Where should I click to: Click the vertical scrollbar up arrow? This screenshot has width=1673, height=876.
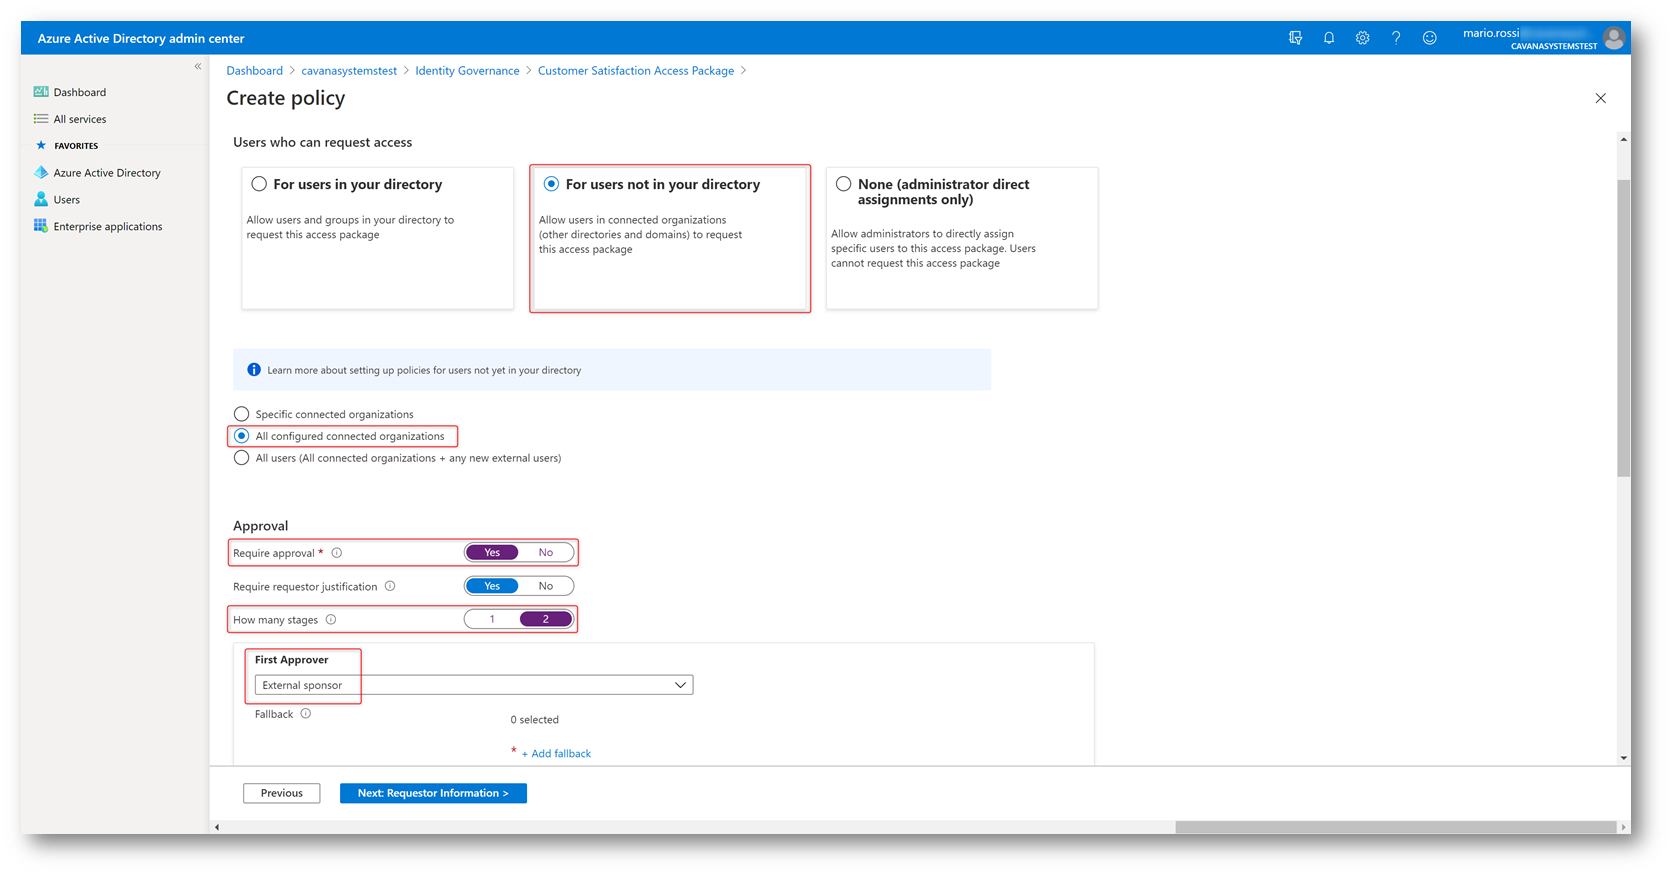pos(1623,139)
